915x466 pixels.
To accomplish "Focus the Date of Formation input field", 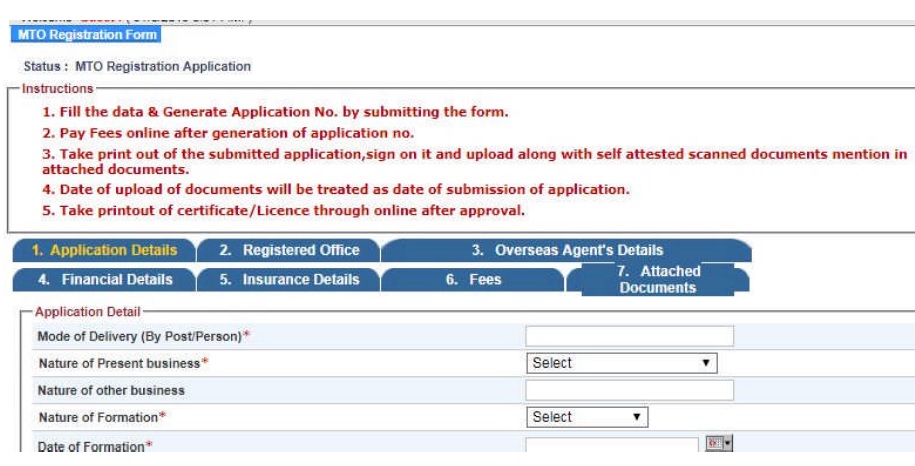I will point(612,445).
